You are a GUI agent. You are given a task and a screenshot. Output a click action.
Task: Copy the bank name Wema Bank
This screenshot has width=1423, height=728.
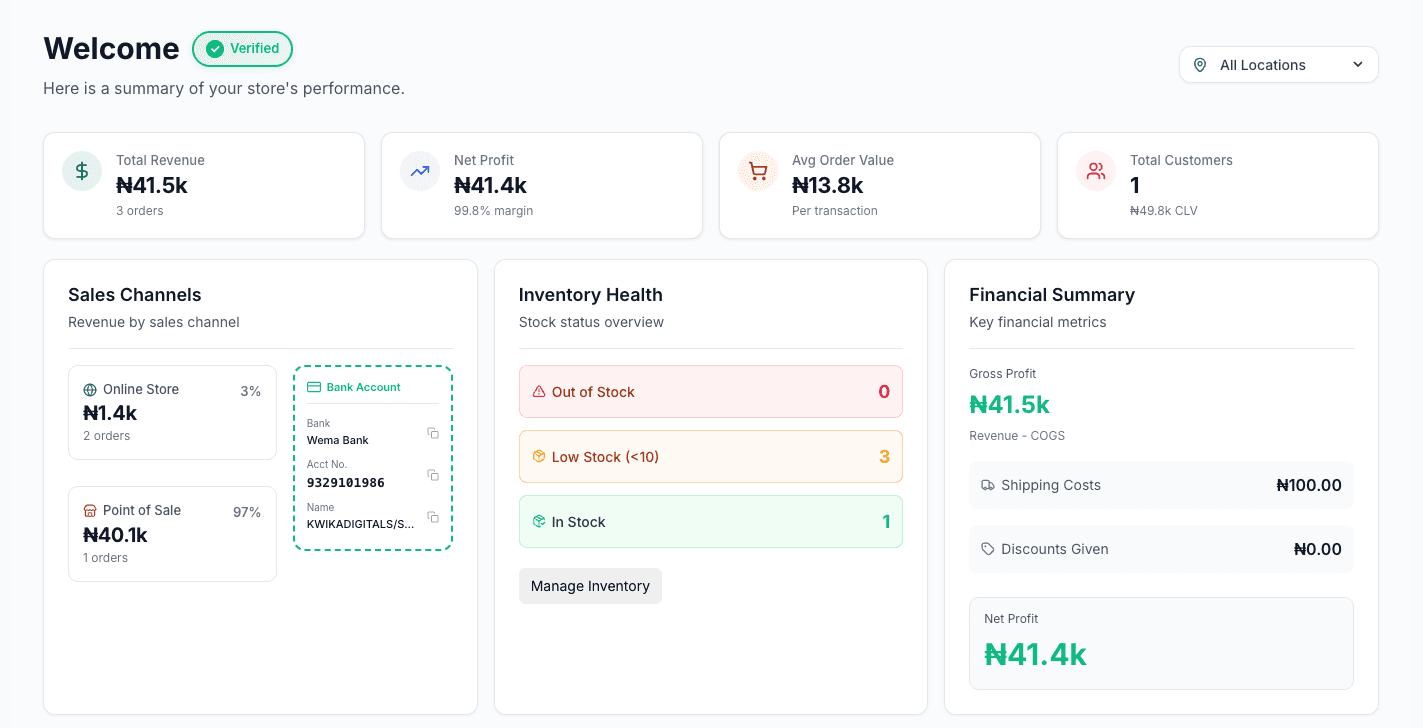[x=433, y=433]
